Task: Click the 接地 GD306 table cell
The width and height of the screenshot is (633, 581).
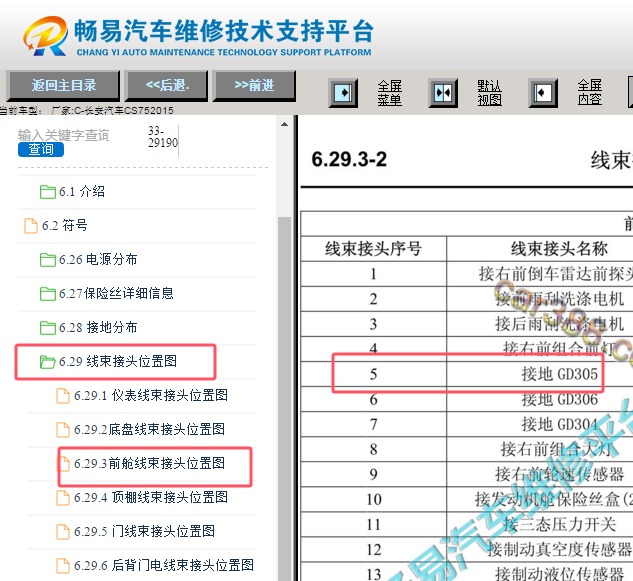Action: click(x=560, y=399)
